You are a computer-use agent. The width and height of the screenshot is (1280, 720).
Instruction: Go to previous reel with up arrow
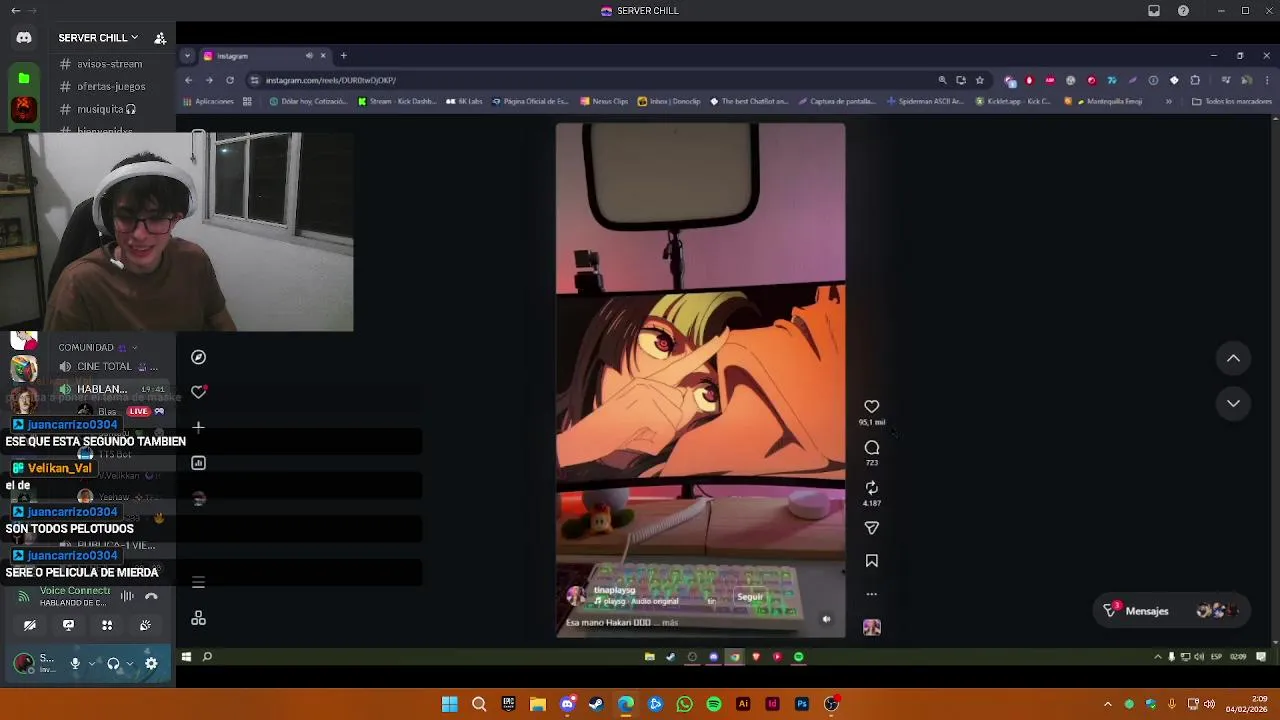1233,358
